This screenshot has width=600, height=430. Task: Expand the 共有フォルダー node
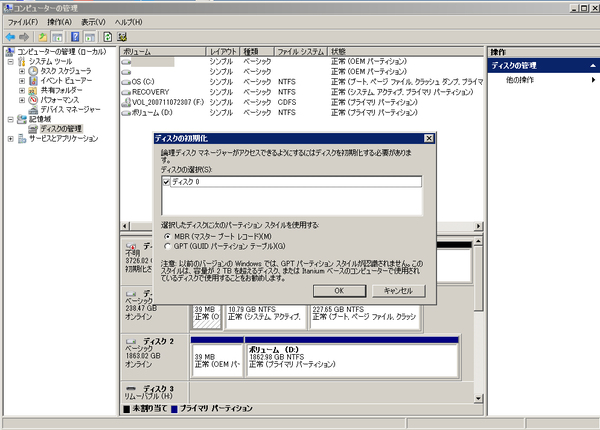(x=22, y=91)
